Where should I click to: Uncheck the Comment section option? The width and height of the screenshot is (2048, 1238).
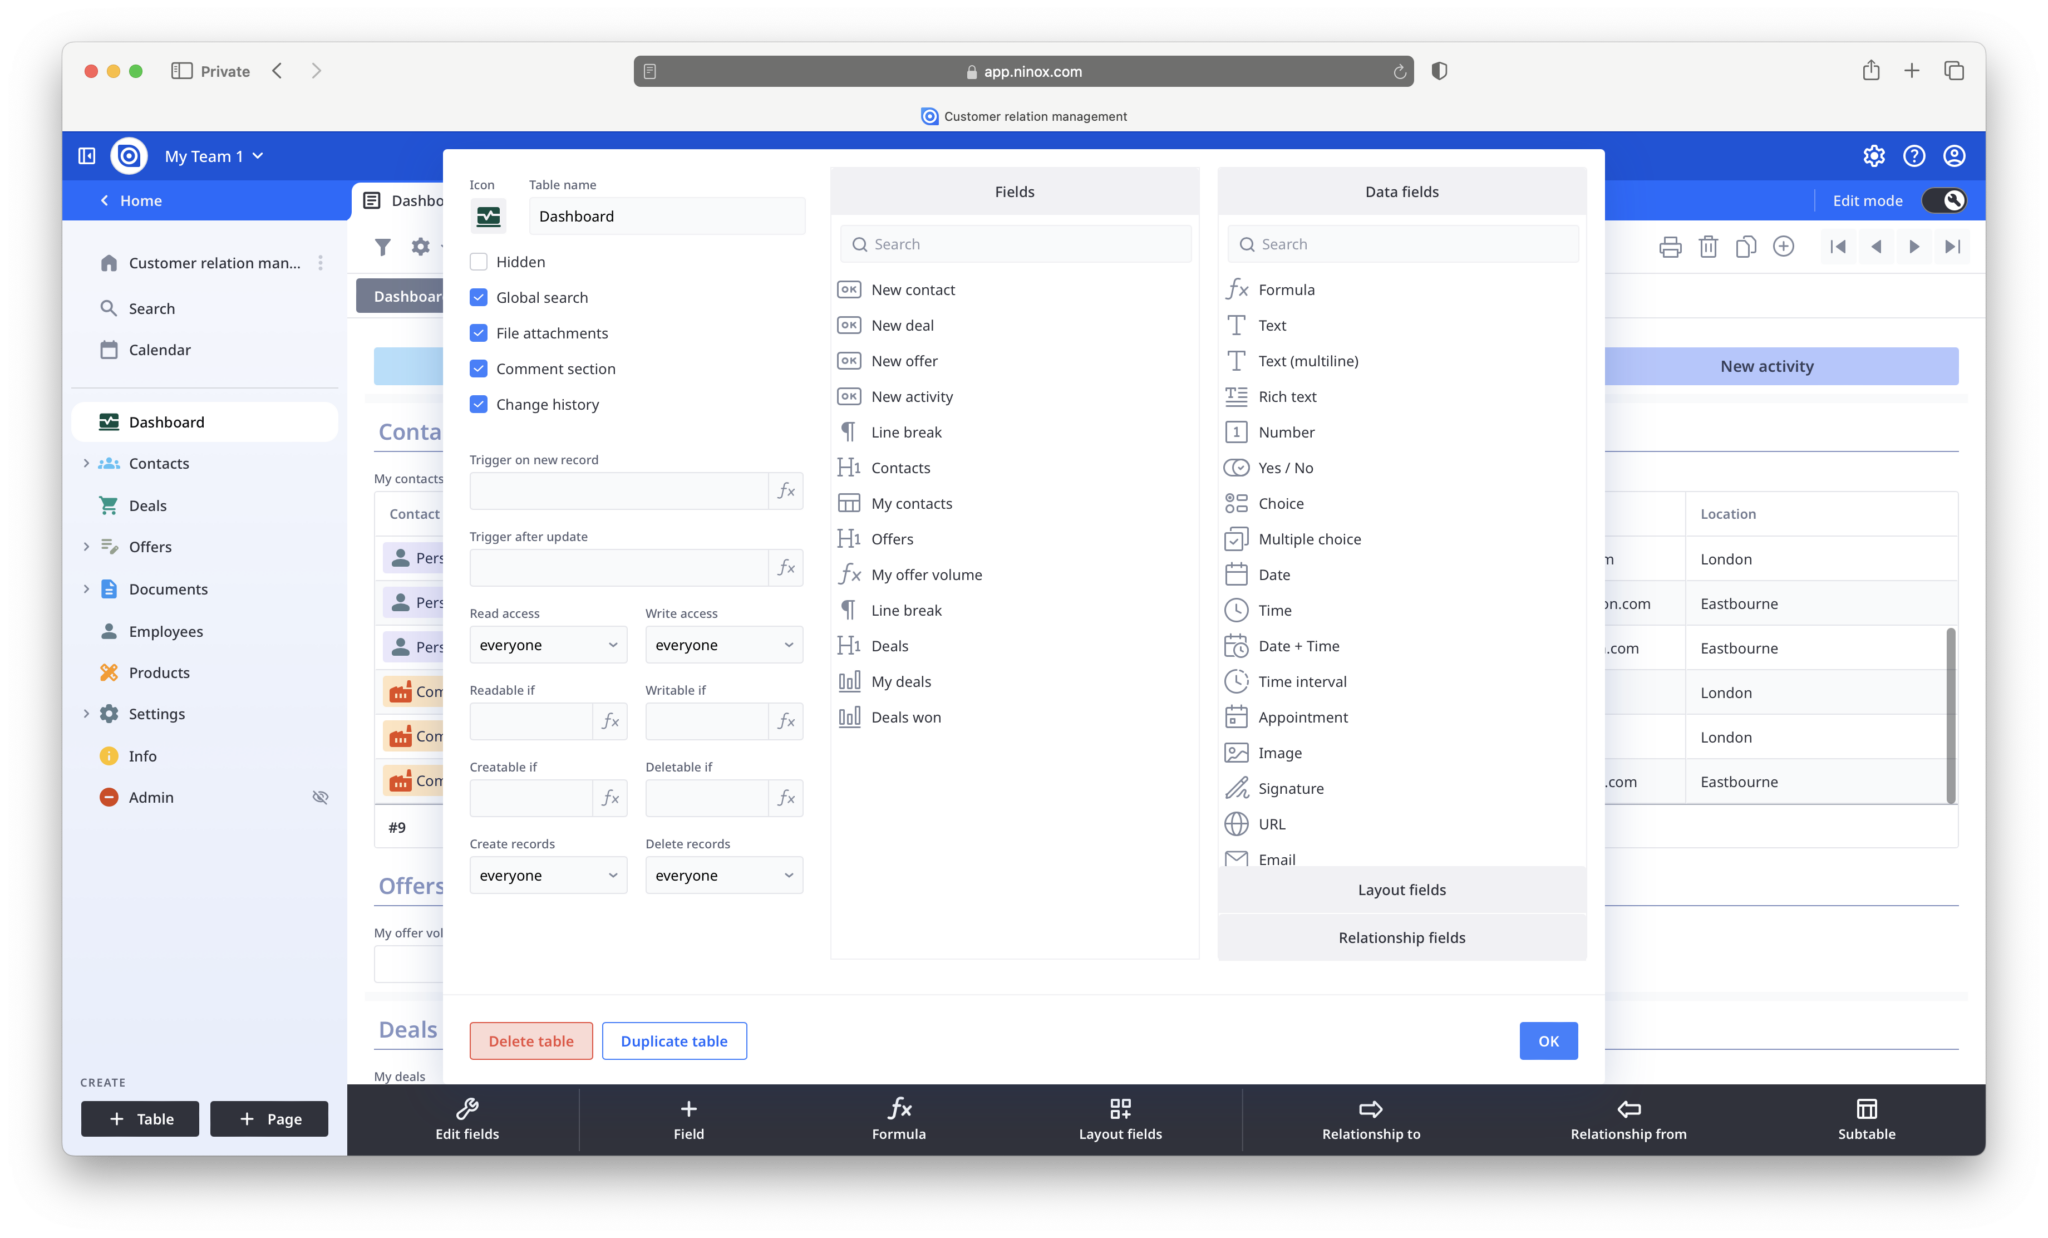click(x=478, y=368)
